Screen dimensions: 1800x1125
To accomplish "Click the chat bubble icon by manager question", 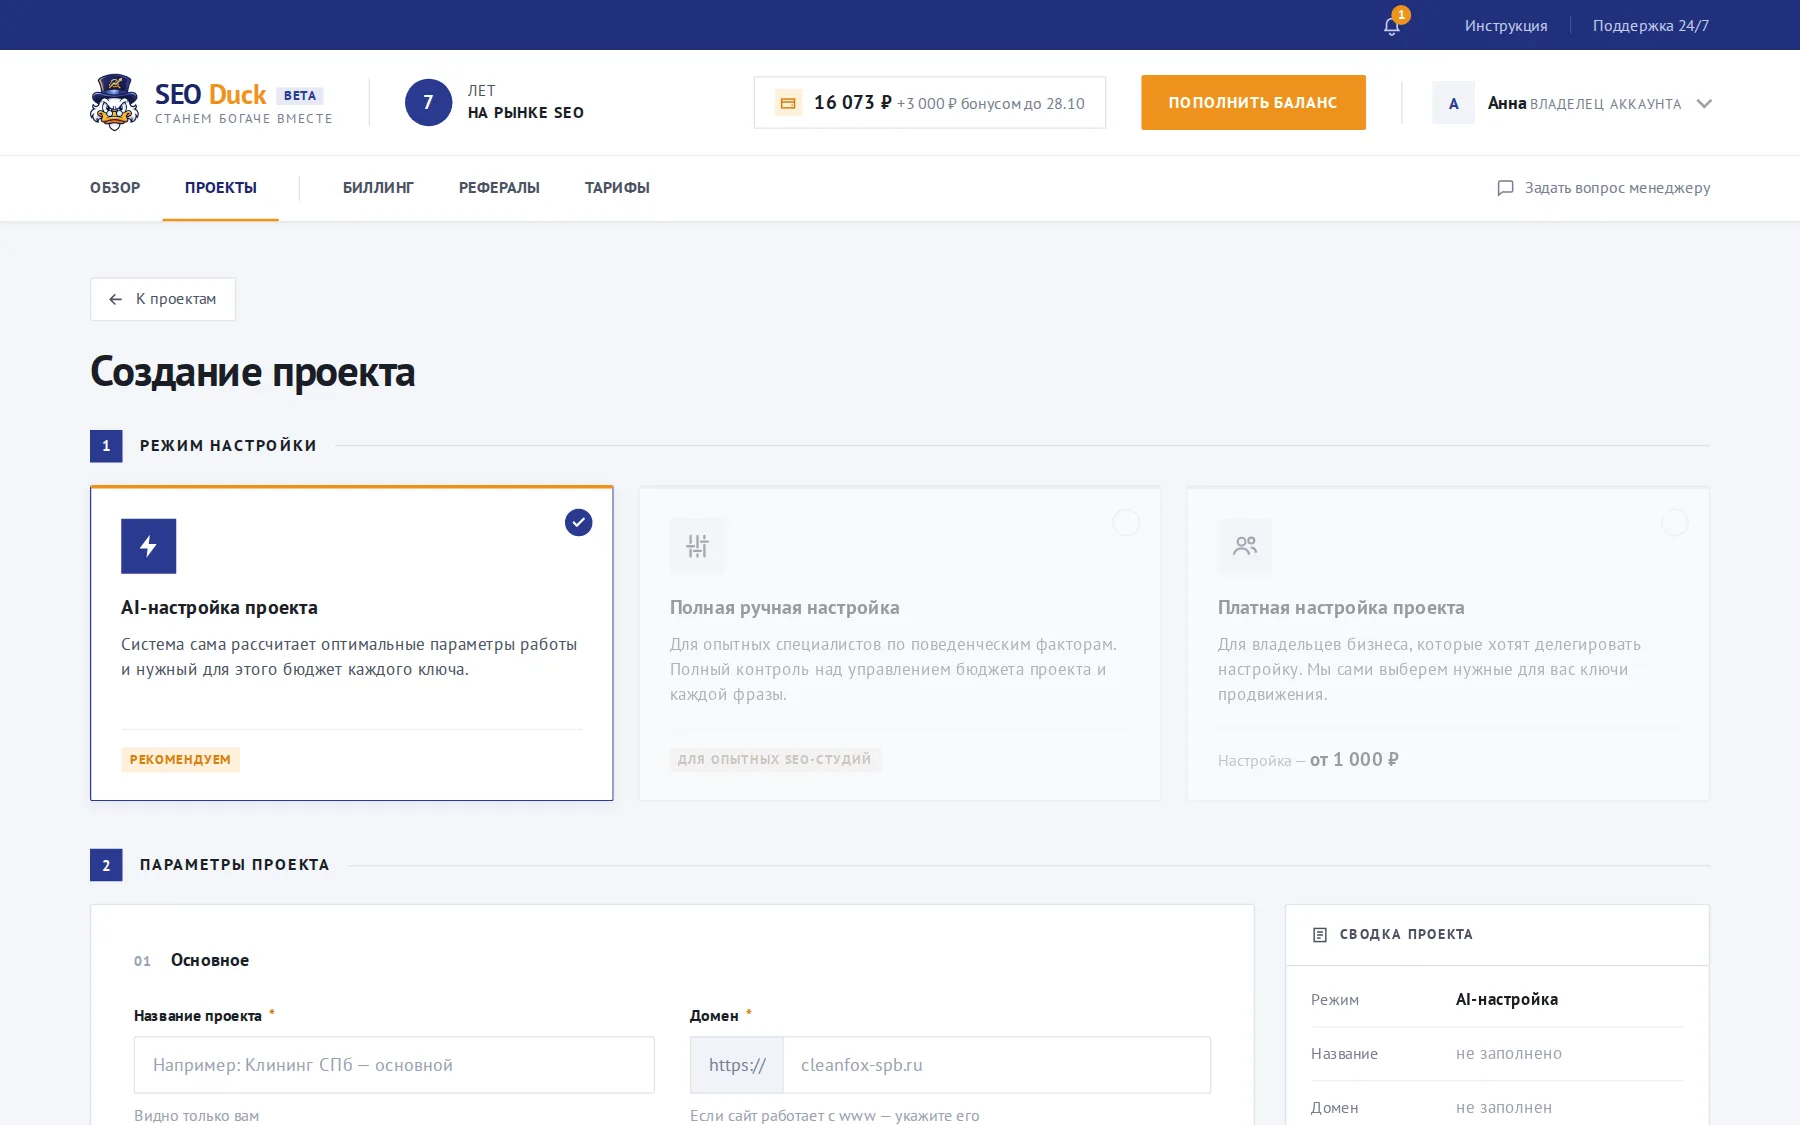I will (x=1505, y=188).
